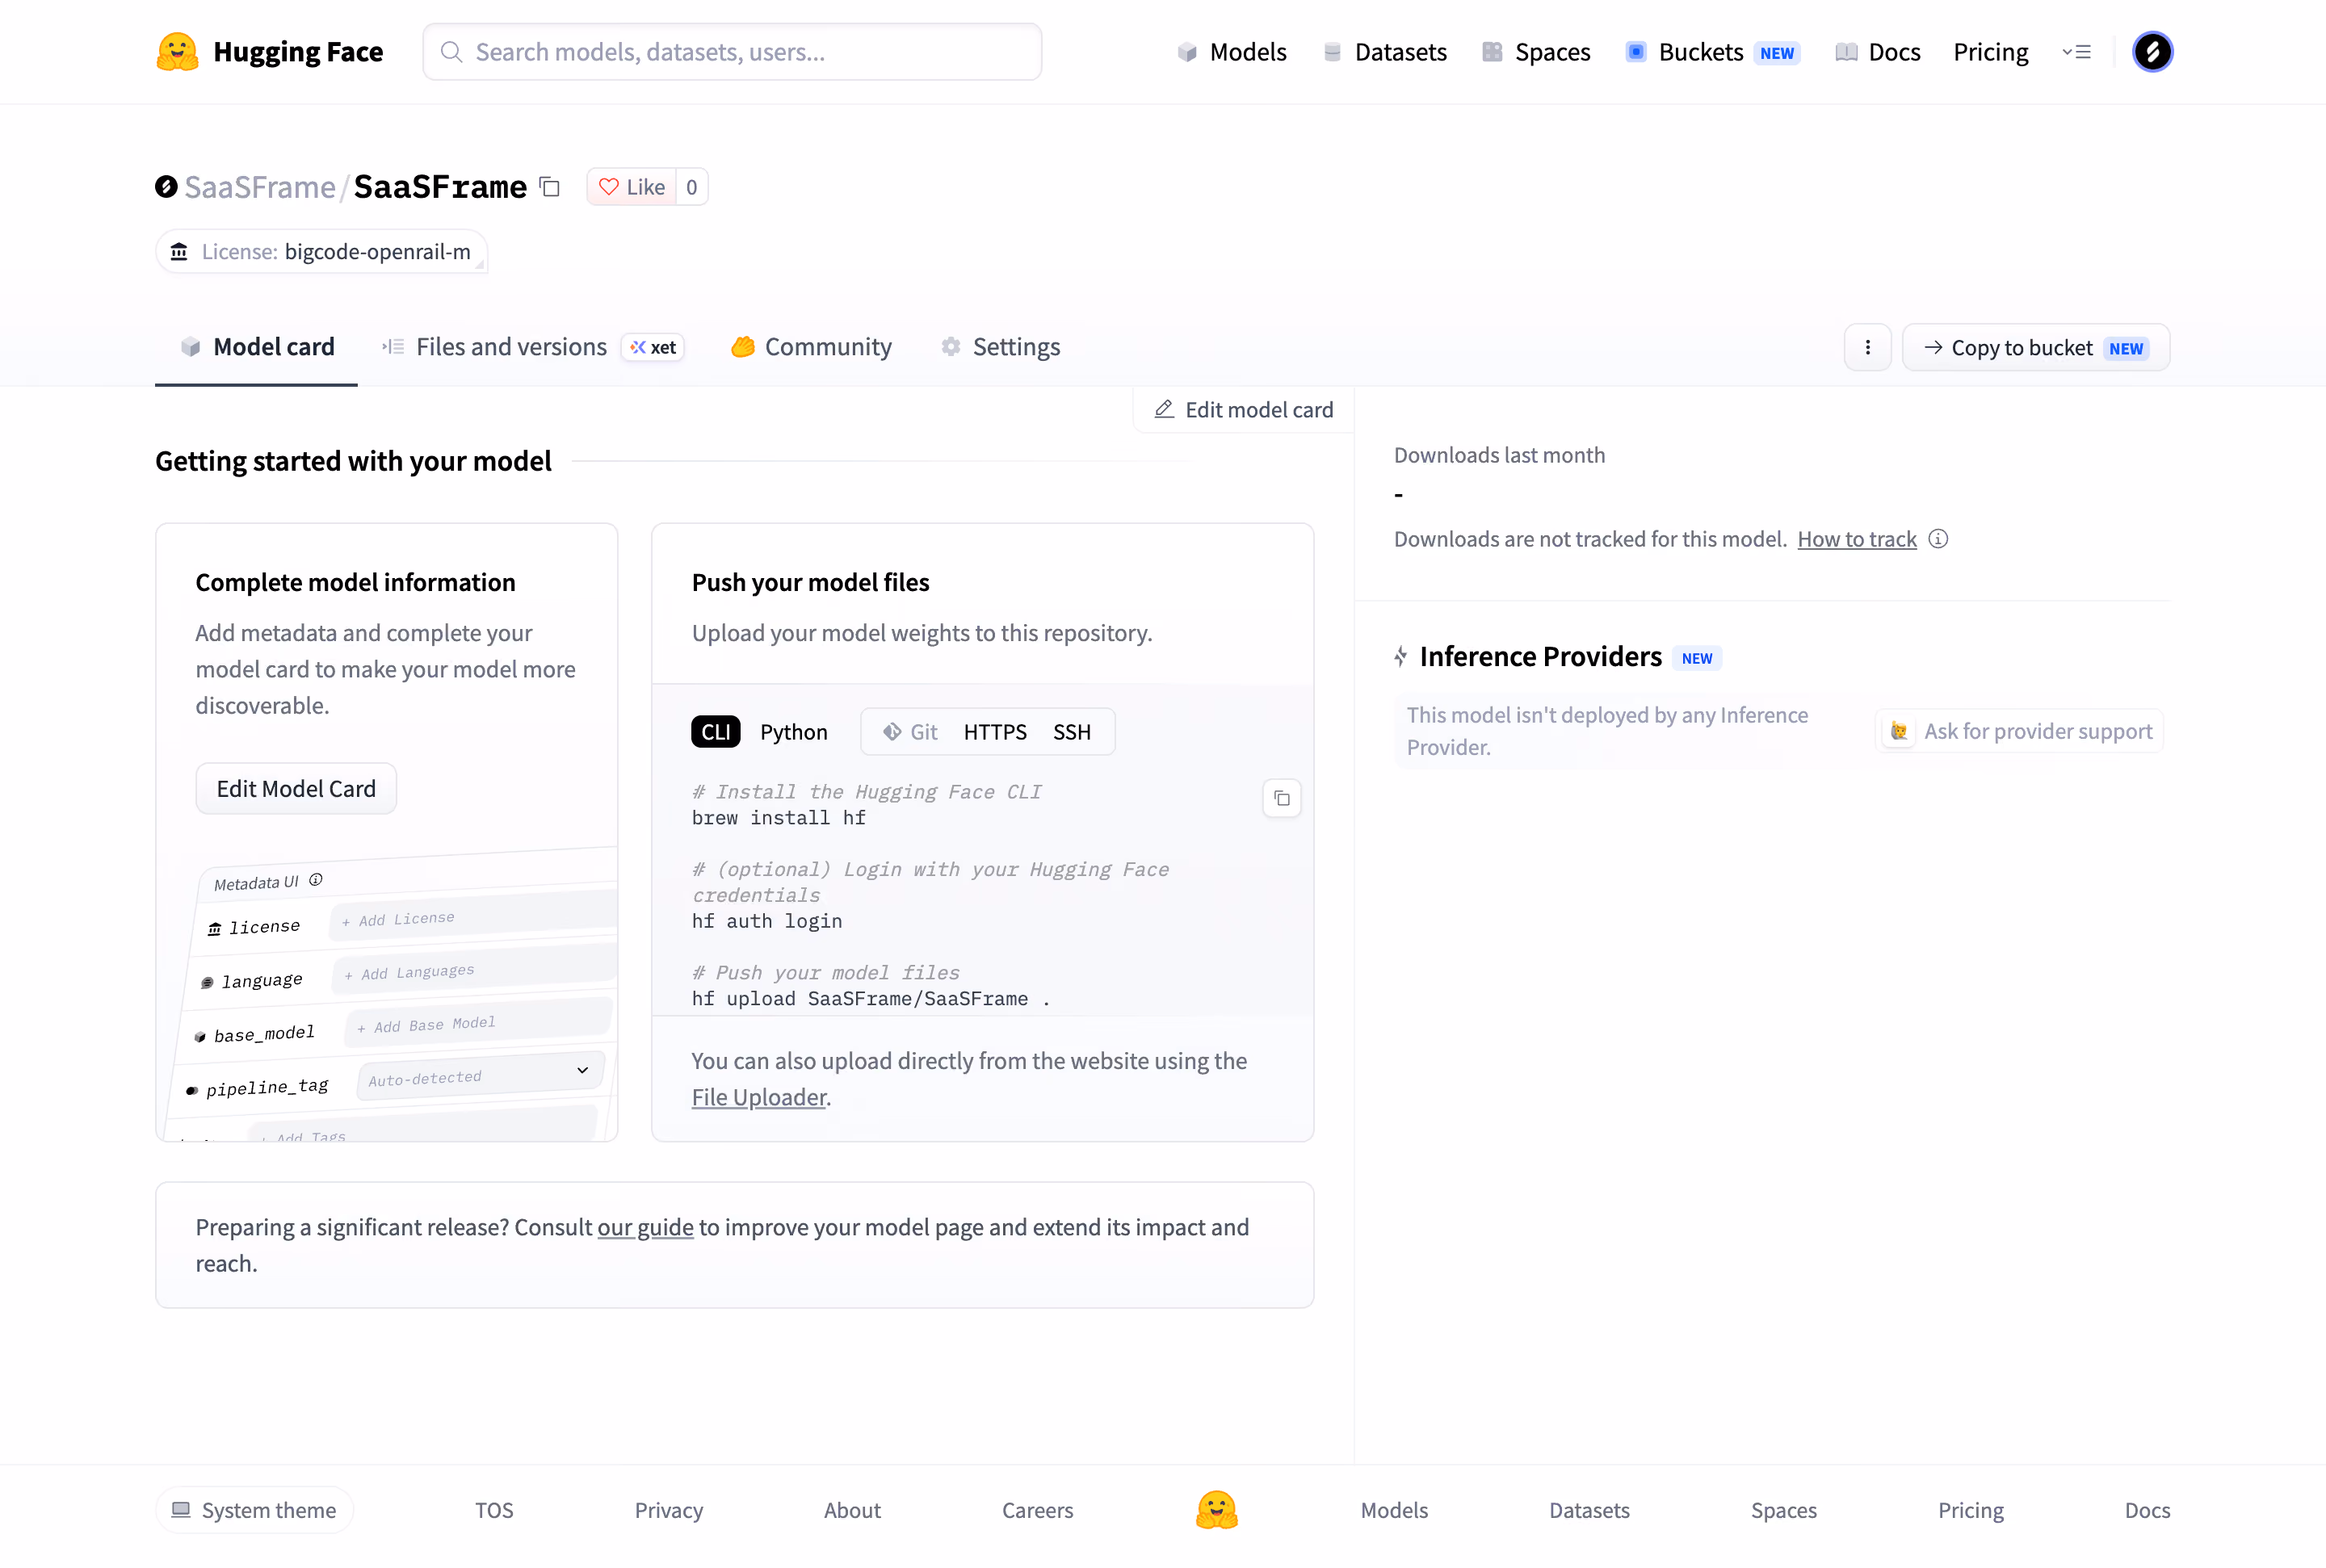Screen dimensions: 2326x1568
Task: Click the Add License metadata field
Action: 474,914
